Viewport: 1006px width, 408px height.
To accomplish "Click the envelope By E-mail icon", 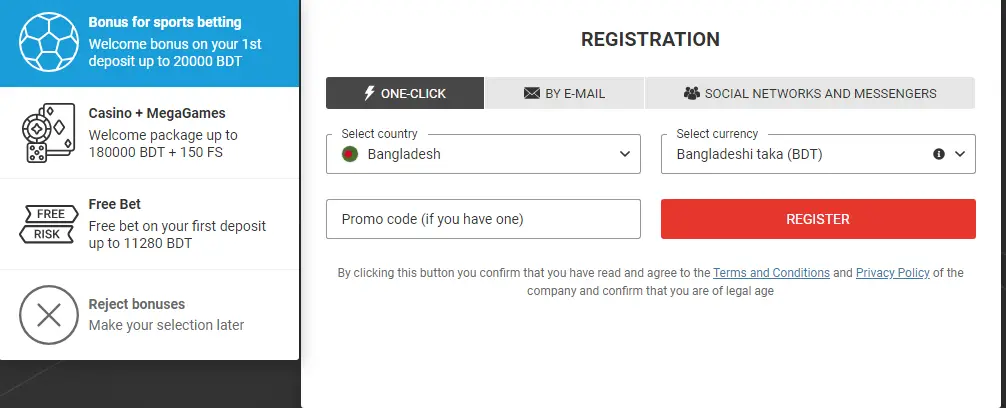I will pyautogui.click(x=532, y=93).
